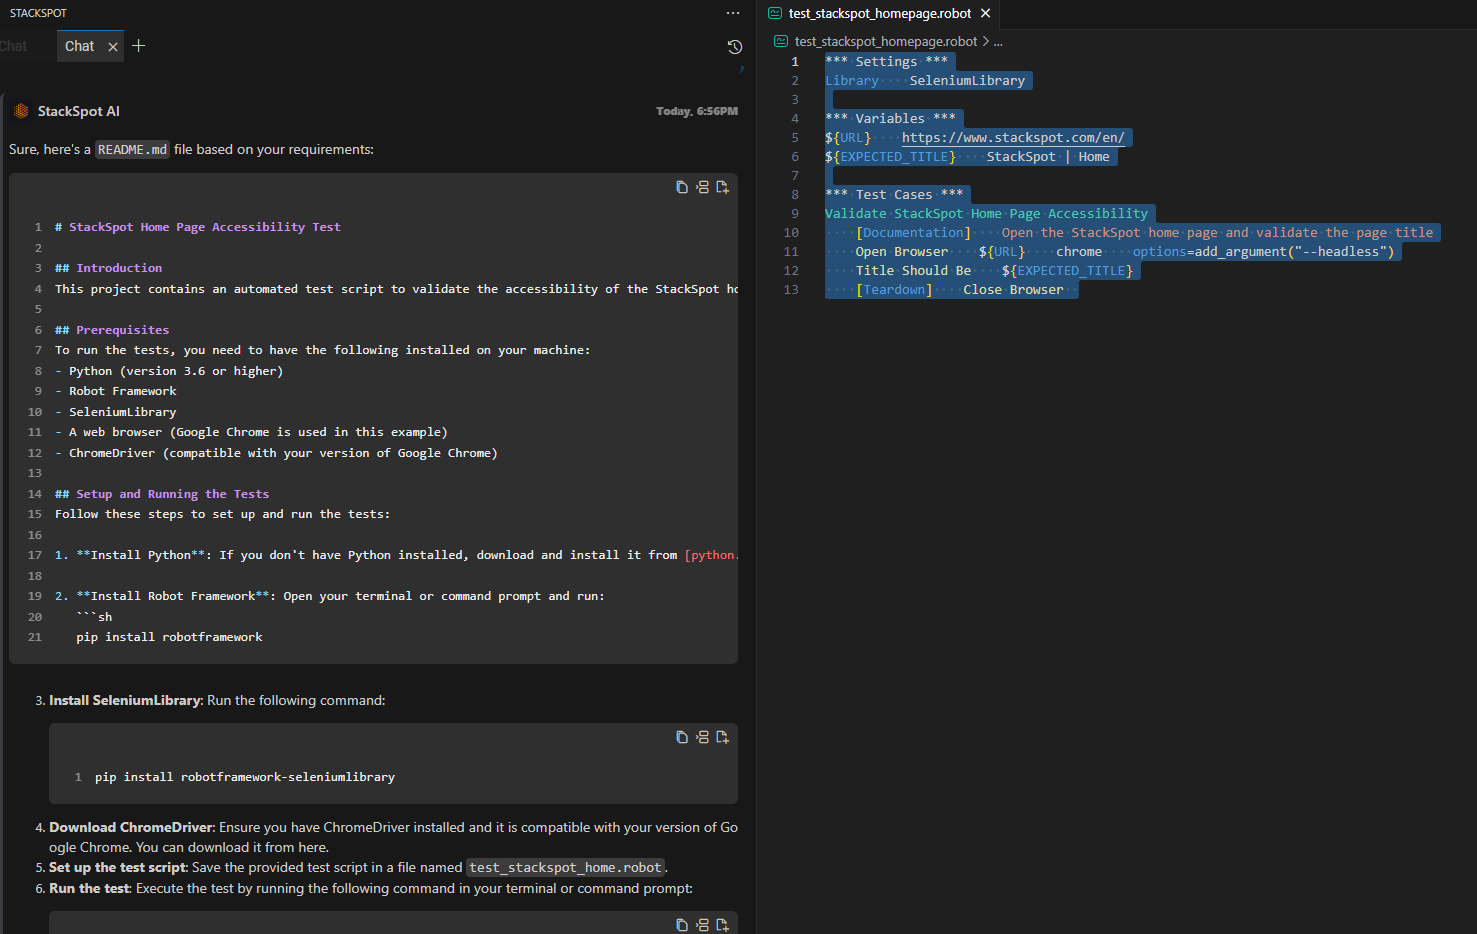Insert seleniumlibrary snippet at cursor

(702, 737)
